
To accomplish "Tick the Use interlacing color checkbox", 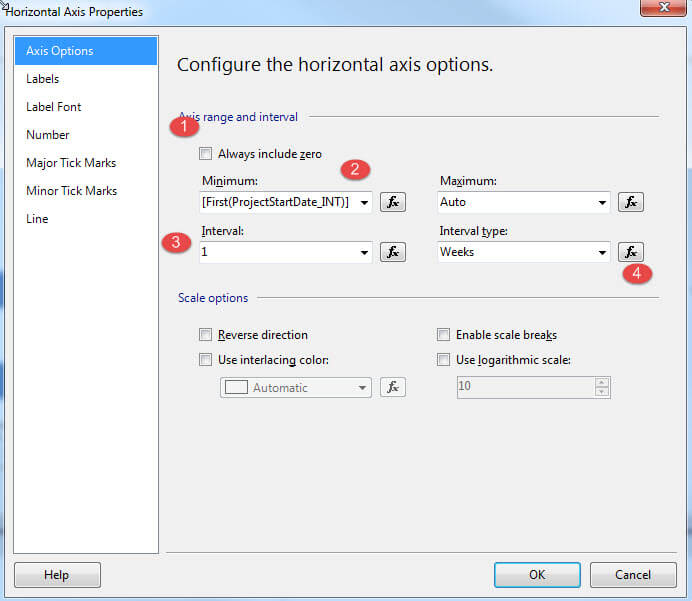I will click(206, 360).
